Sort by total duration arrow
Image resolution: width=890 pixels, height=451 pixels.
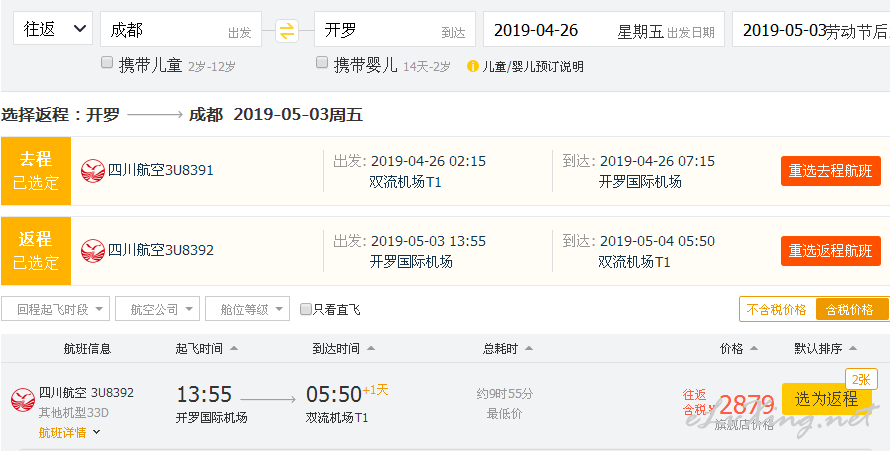[528, 348]
